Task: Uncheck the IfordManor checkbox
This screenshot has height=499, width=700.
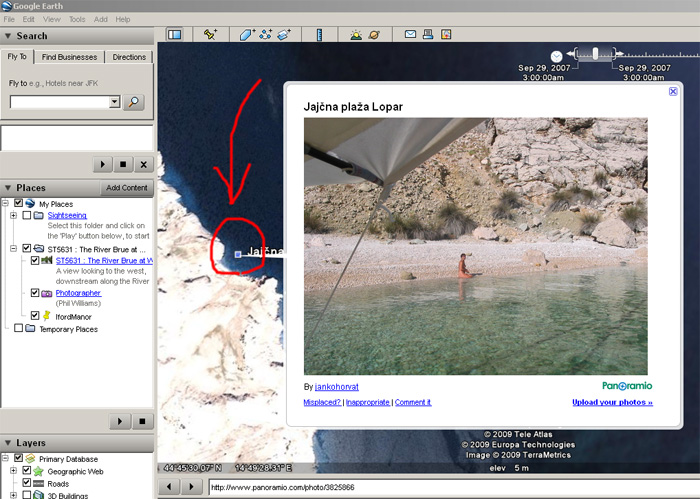Action: pos(35,315)
